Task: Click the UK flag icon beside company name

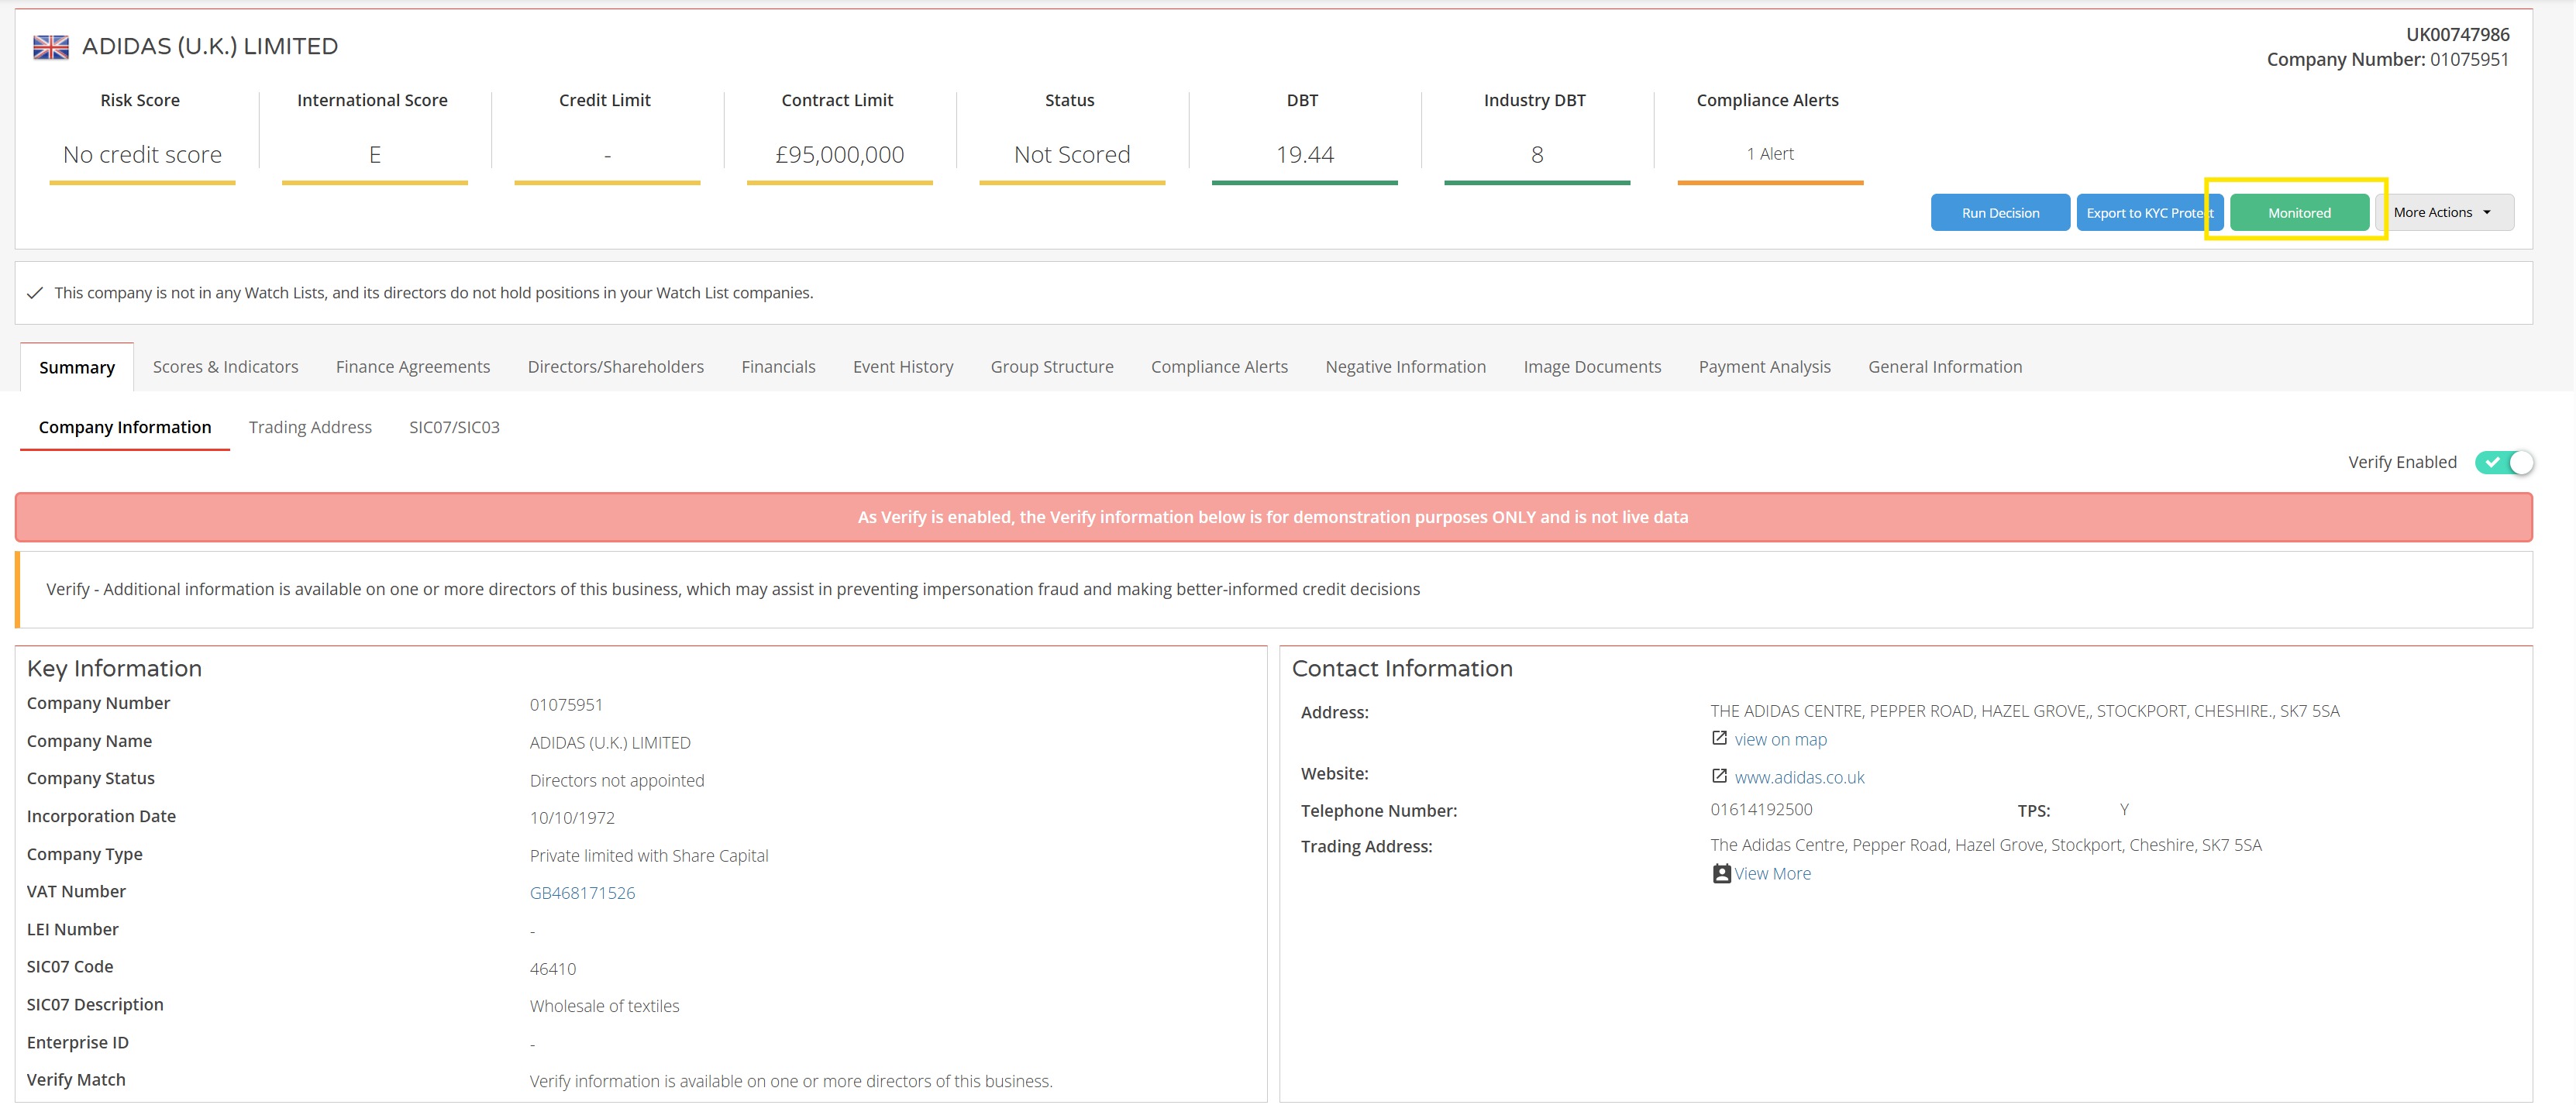Action: [50, 47]
